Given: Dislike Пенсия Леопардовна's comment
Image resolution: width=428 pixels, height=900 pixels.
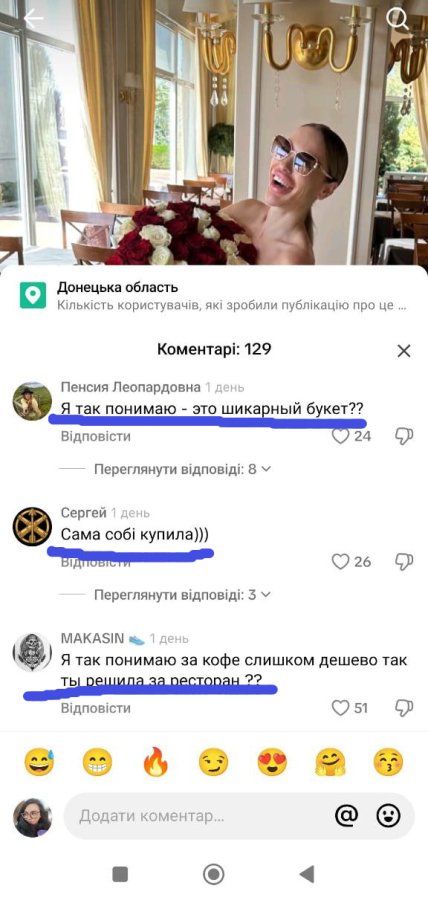Looking at the screenshot, I should pos(404,436).
